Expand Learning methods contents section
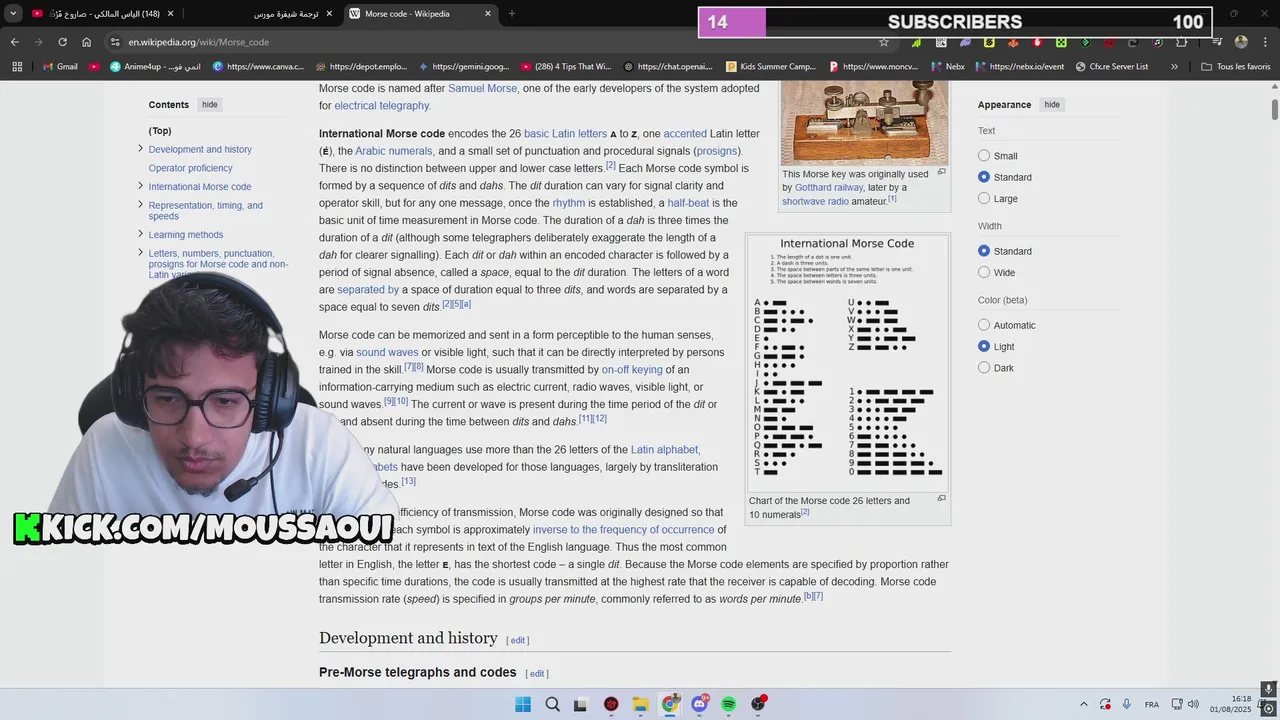 140,234
